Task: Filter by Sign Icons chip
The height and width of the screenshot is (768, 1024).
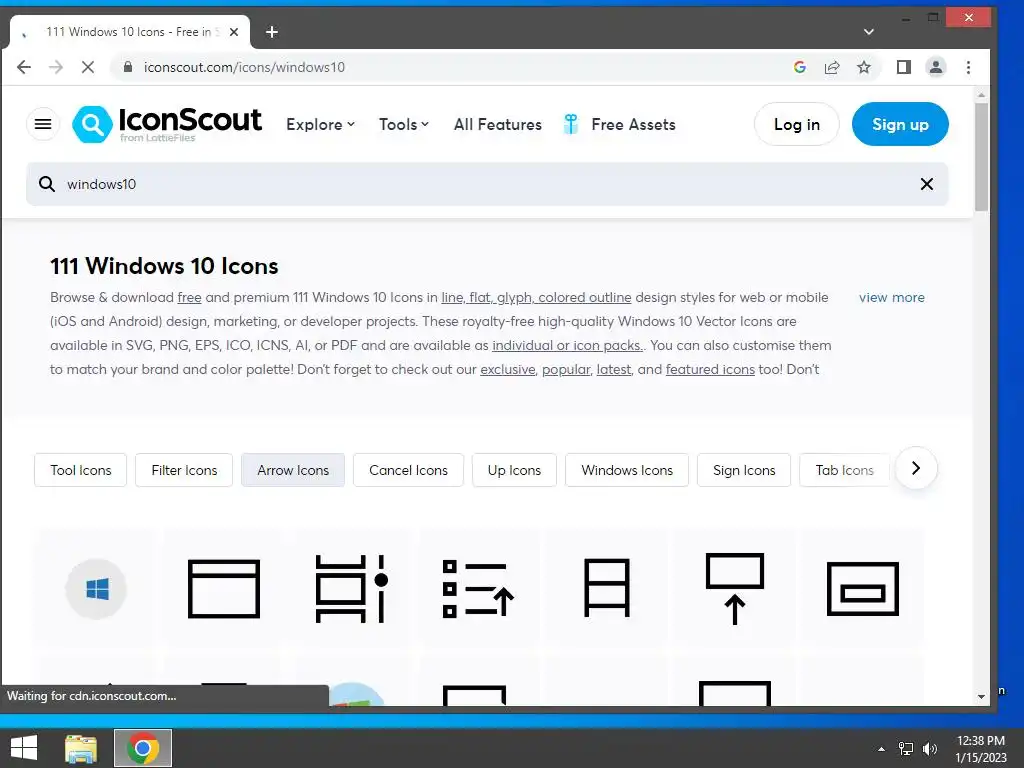Action: point(744,470)
